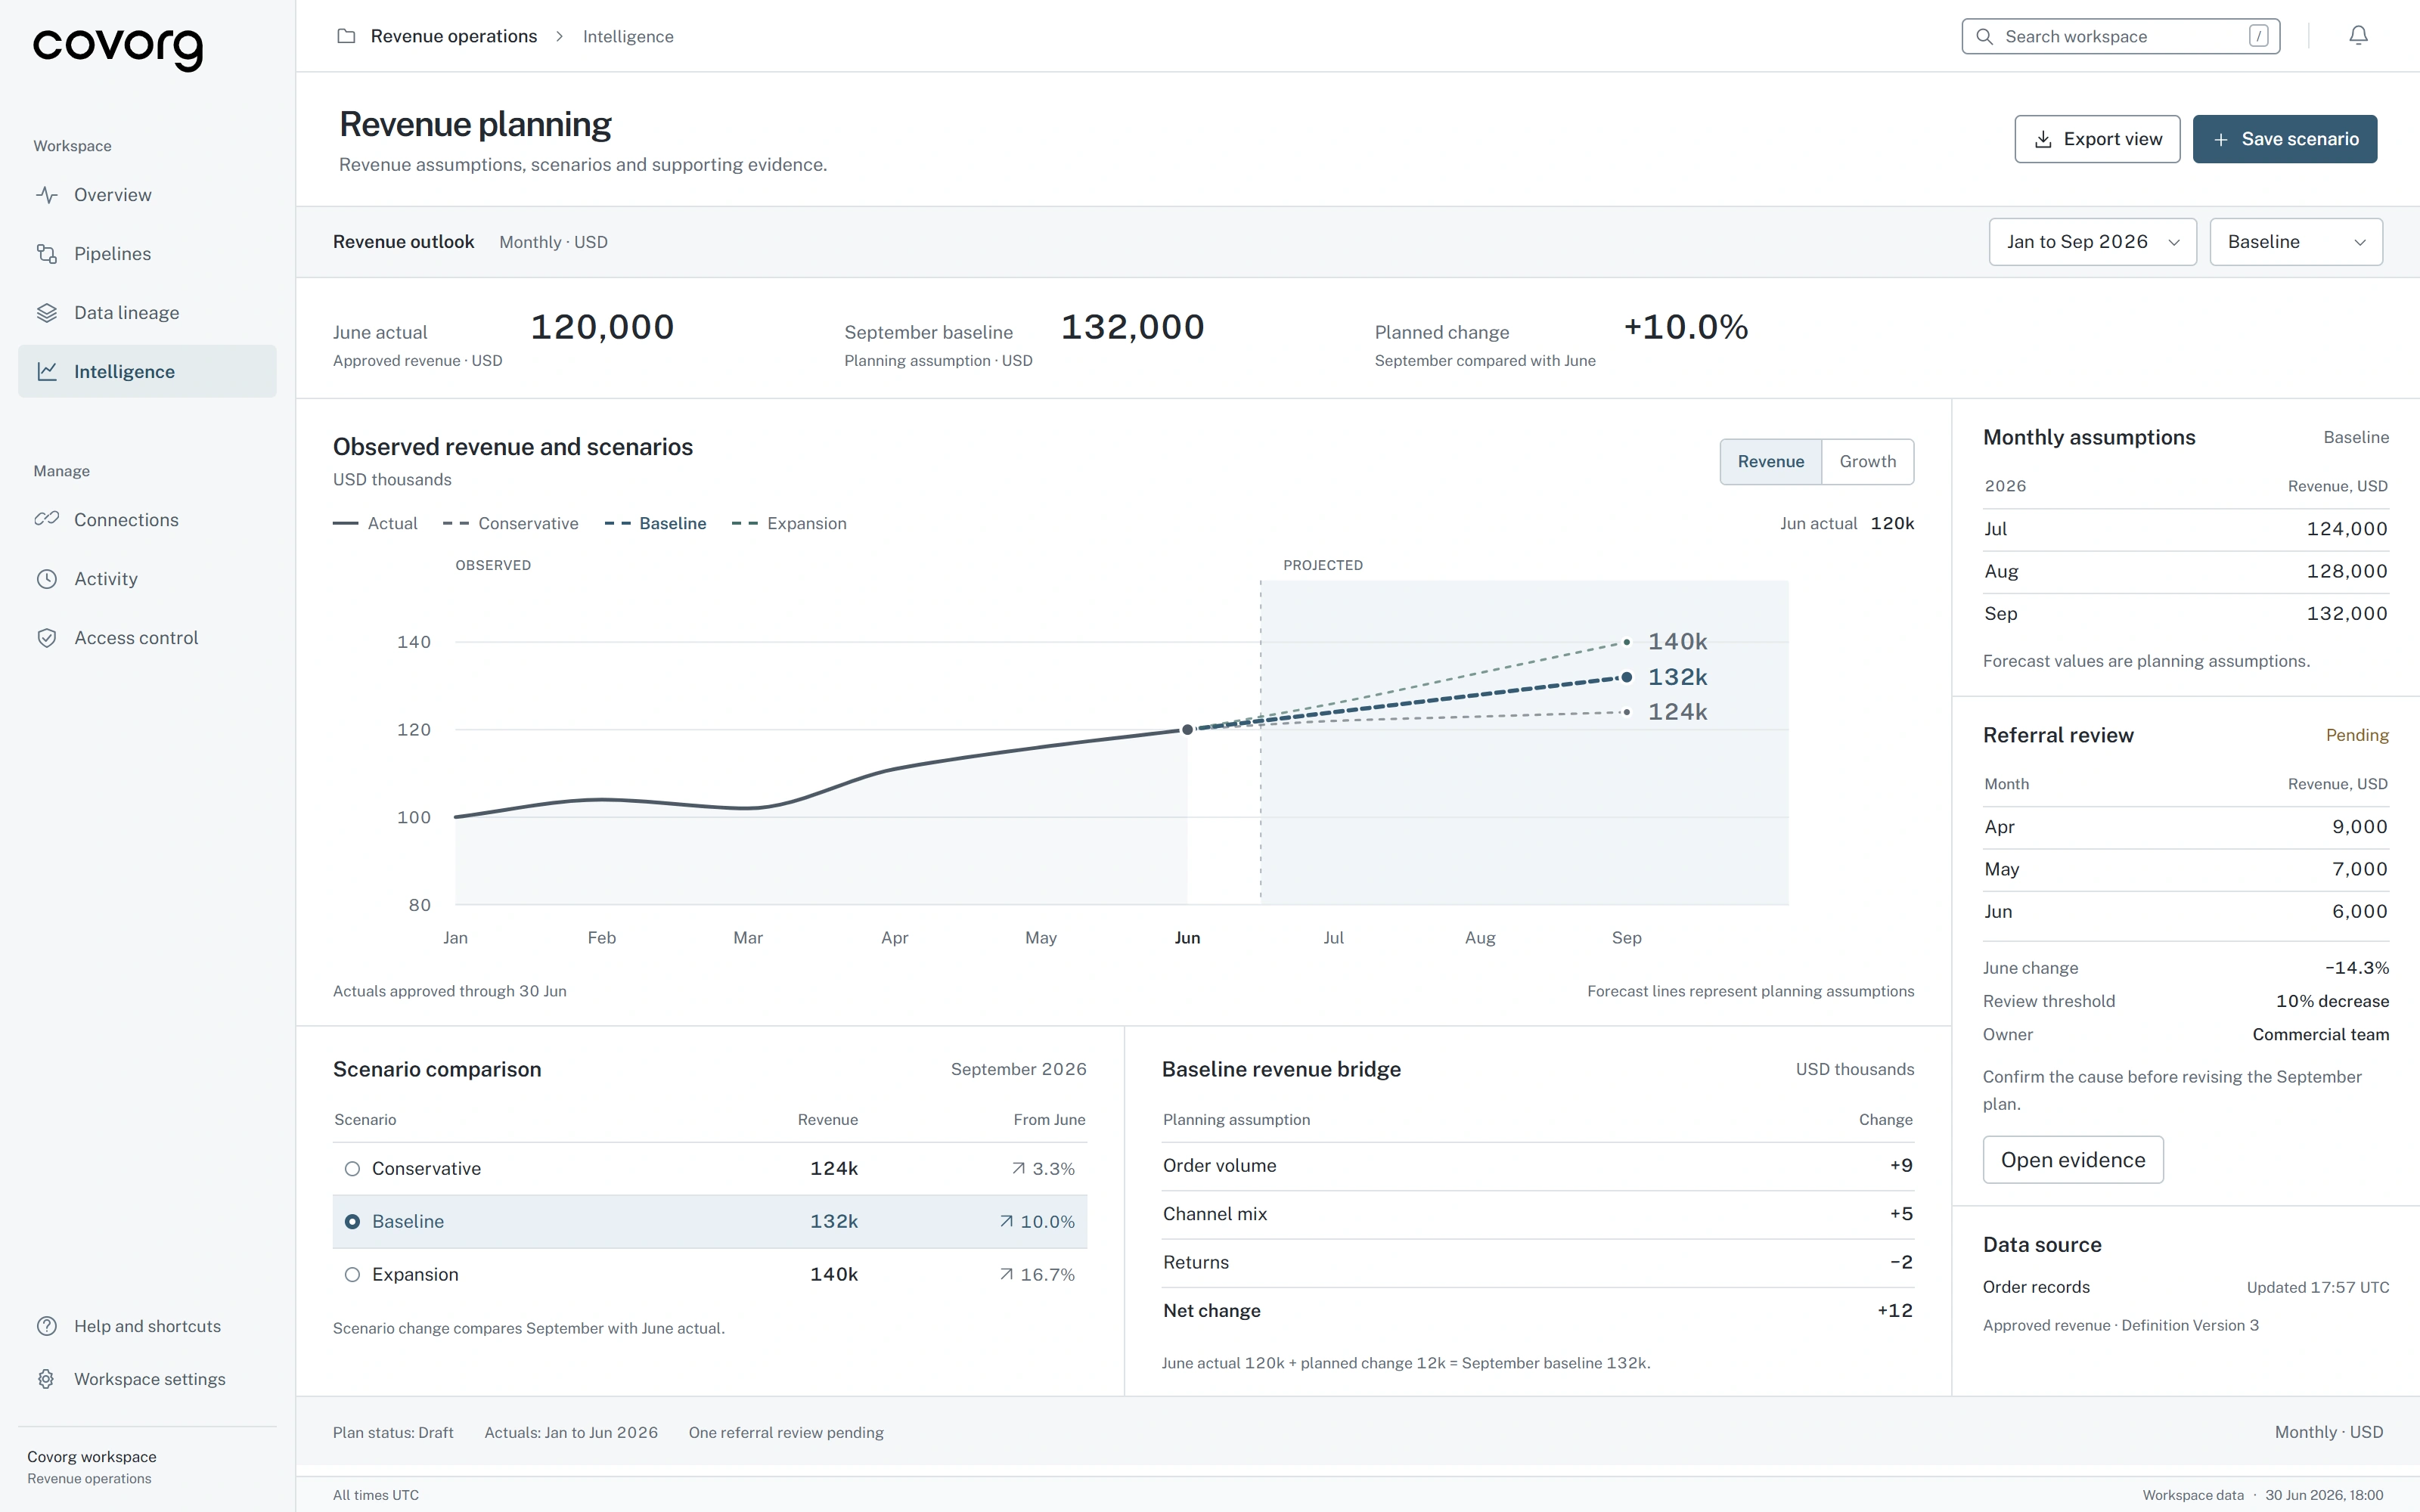Click Export view button
This screenshot has width=2420, height=1512.
[x=2097, y=139]
